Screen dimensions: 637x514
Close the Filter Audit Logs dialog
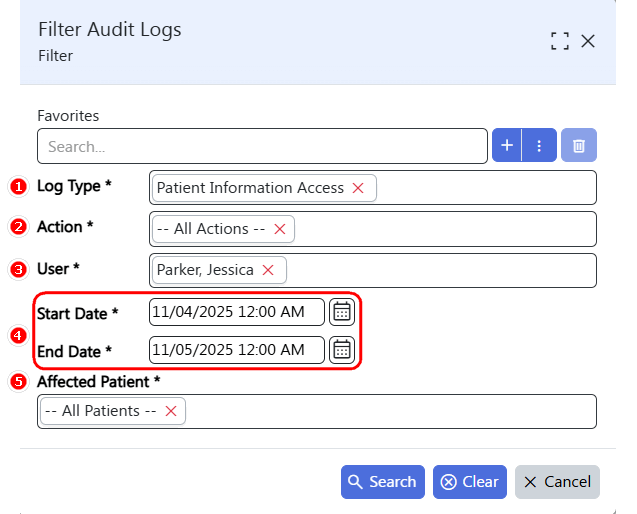pos(588,41)
